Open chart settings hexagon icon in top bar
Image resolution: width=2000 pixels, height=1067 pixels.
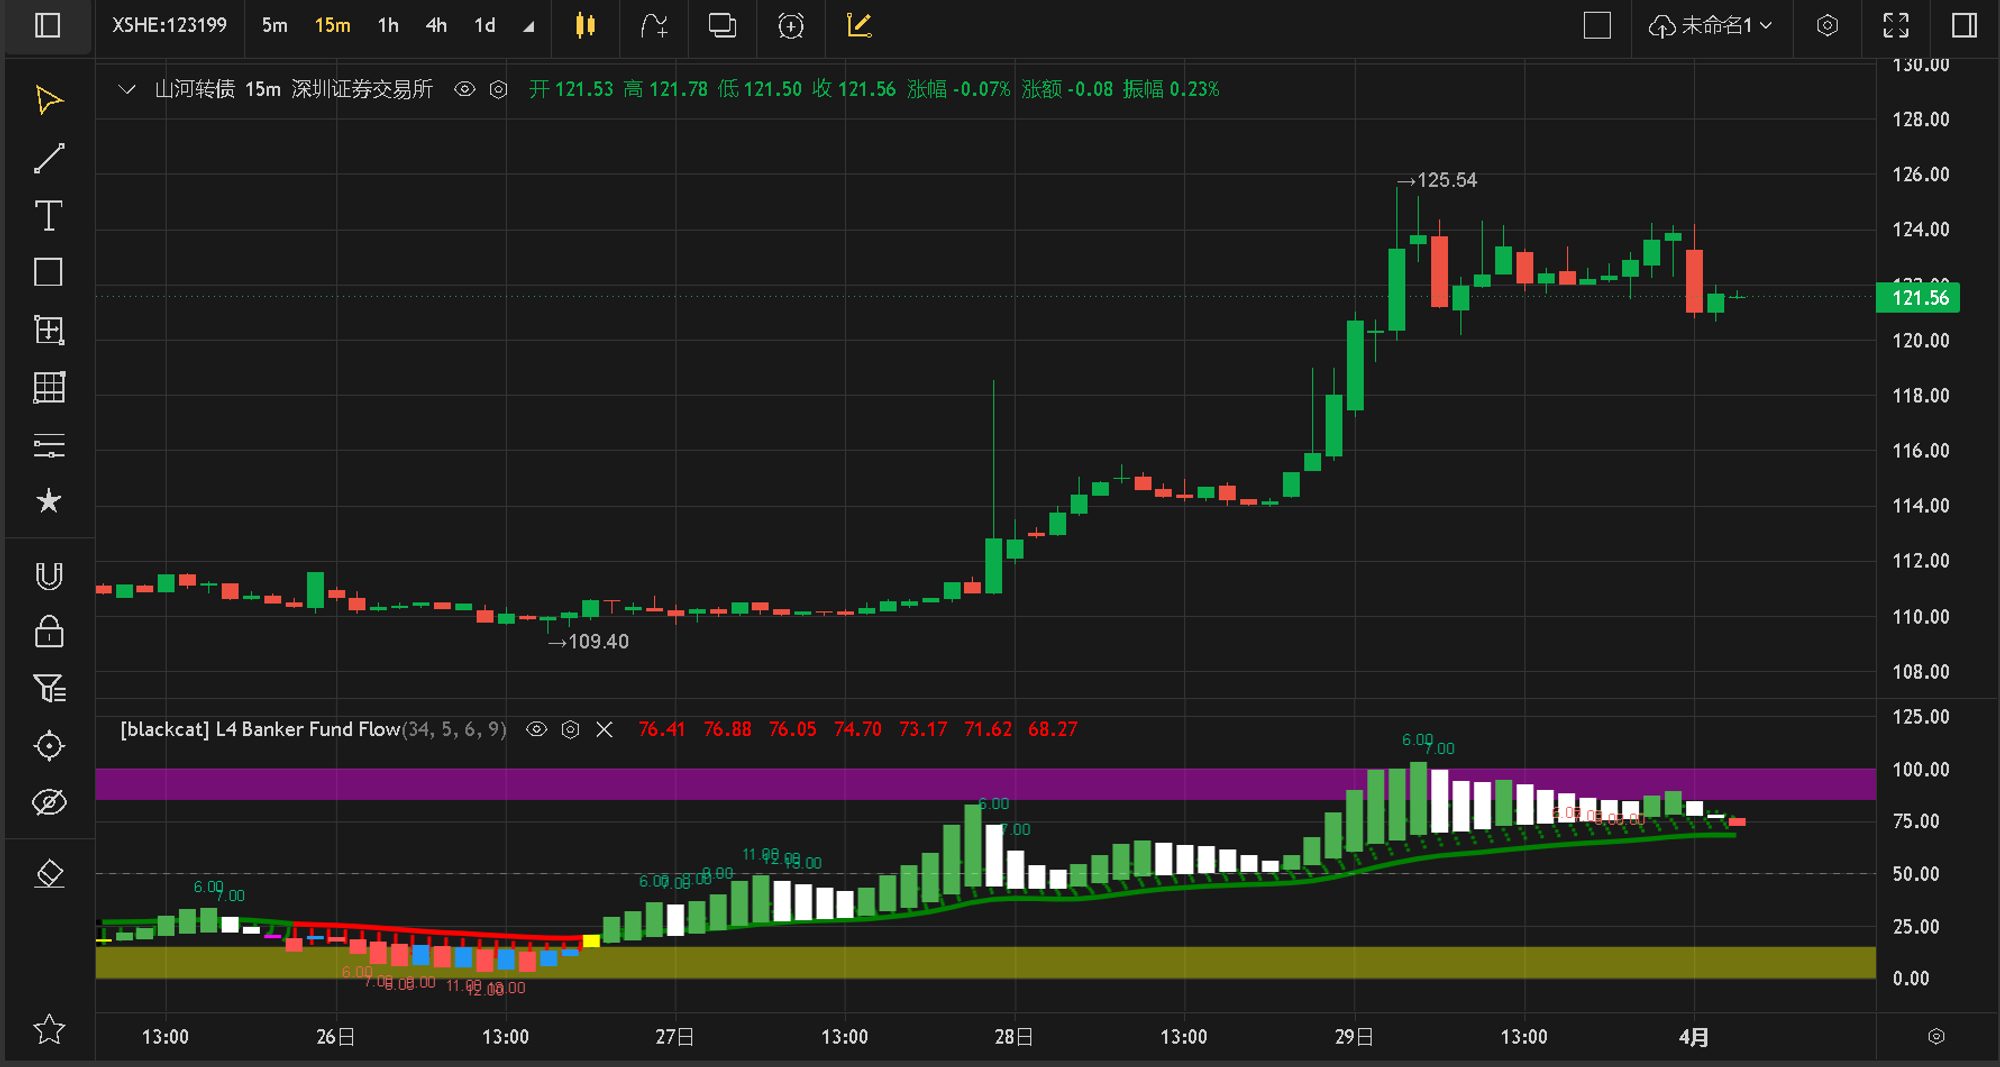pyautogui.click(x=1827, y=25)
